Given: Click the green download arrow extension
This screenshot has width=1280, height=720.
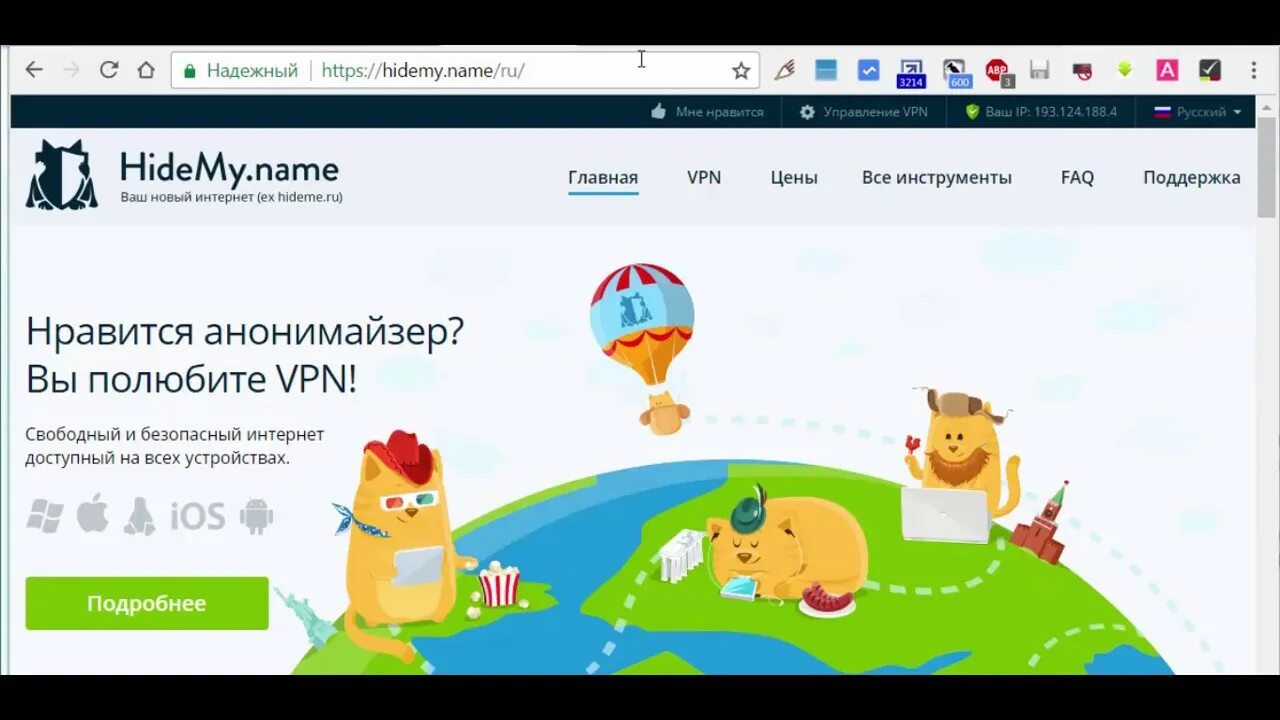Looking at the screenshot, I should [x=1125, y=69].
